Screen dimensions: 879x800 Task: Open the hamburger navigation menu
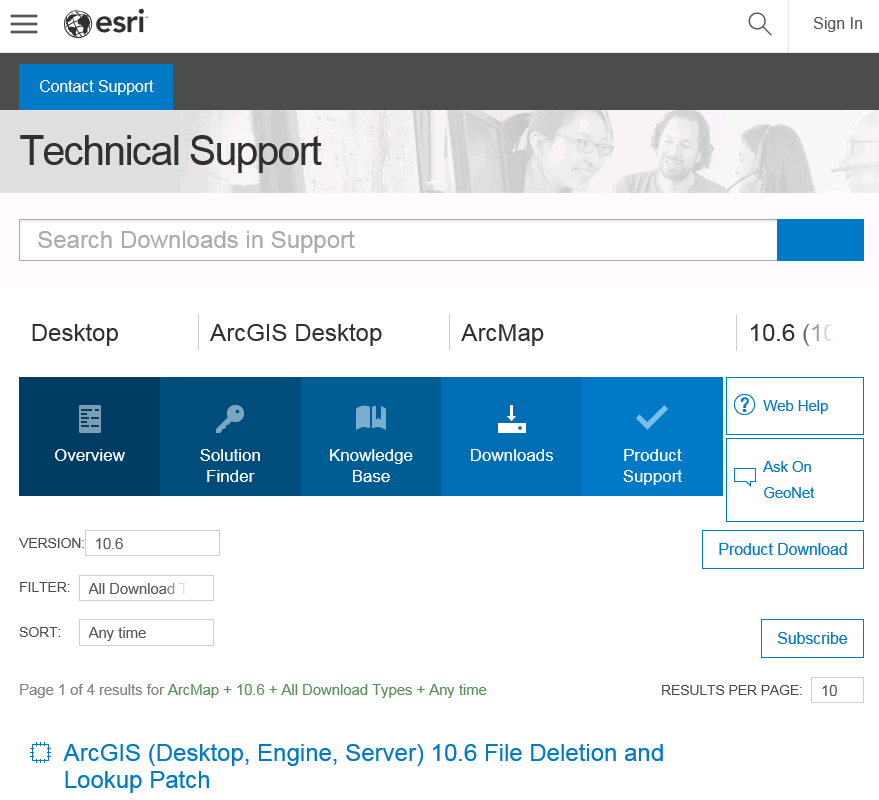click(23, 23)
